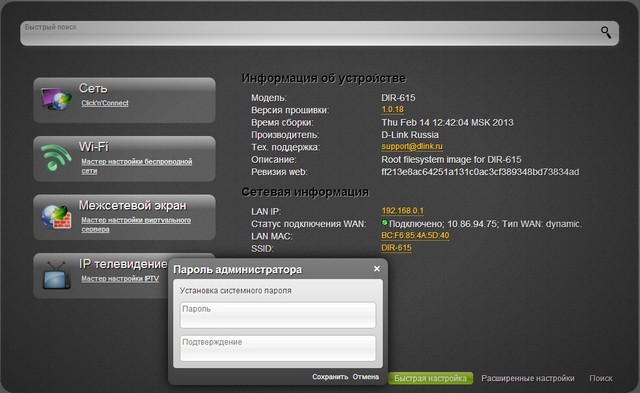The image size is (640, 393).
Task: Click the Пароль password field
Action: [278, 315]
